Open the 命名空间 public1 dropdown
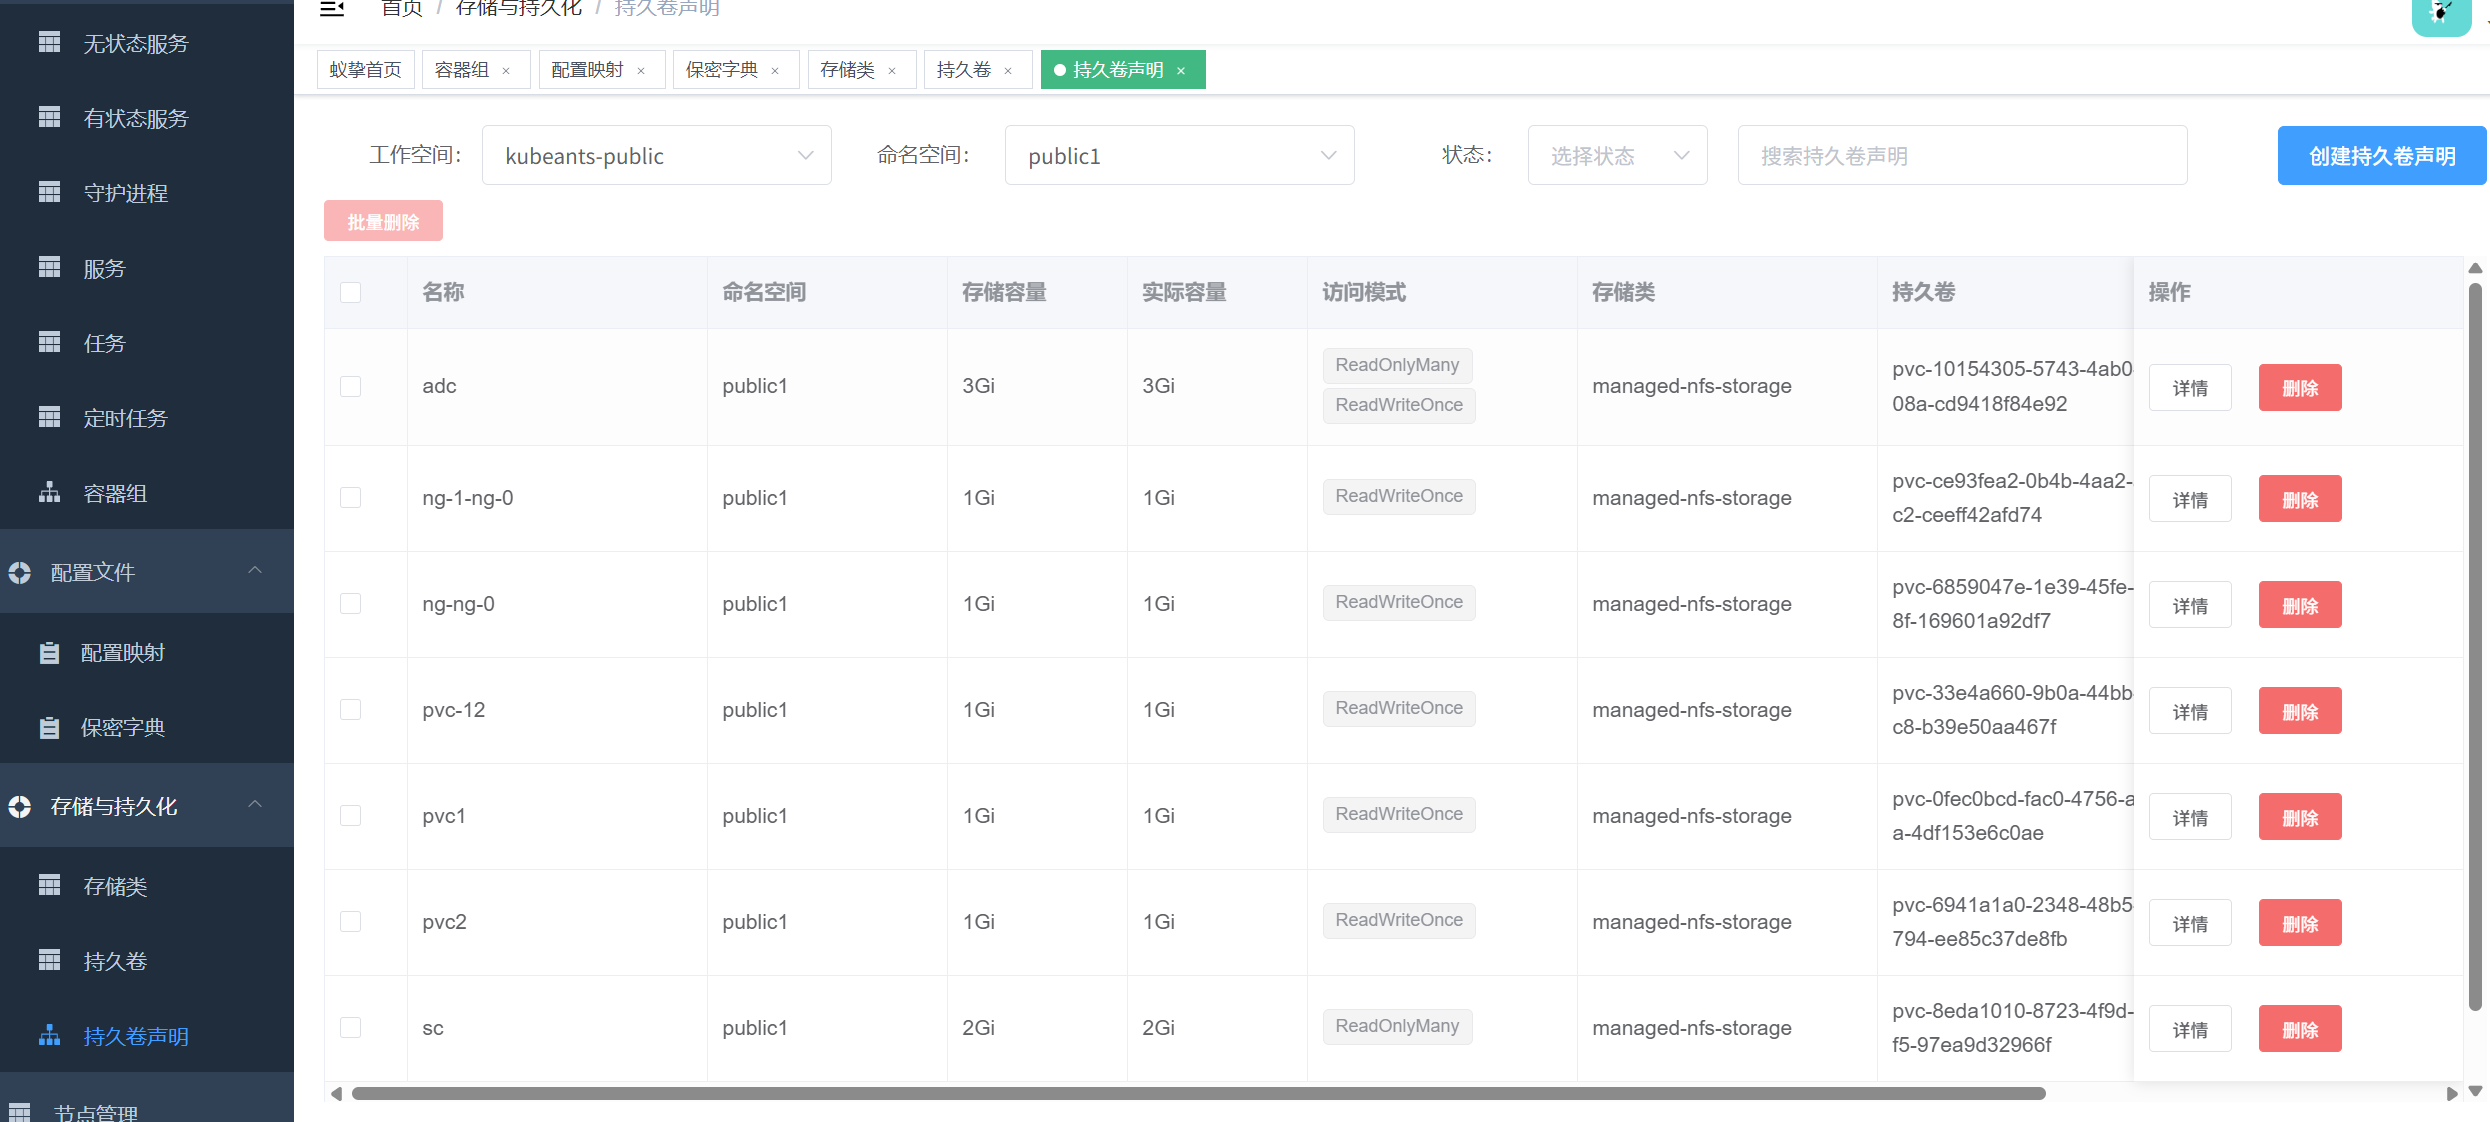 click(1179, 156)
